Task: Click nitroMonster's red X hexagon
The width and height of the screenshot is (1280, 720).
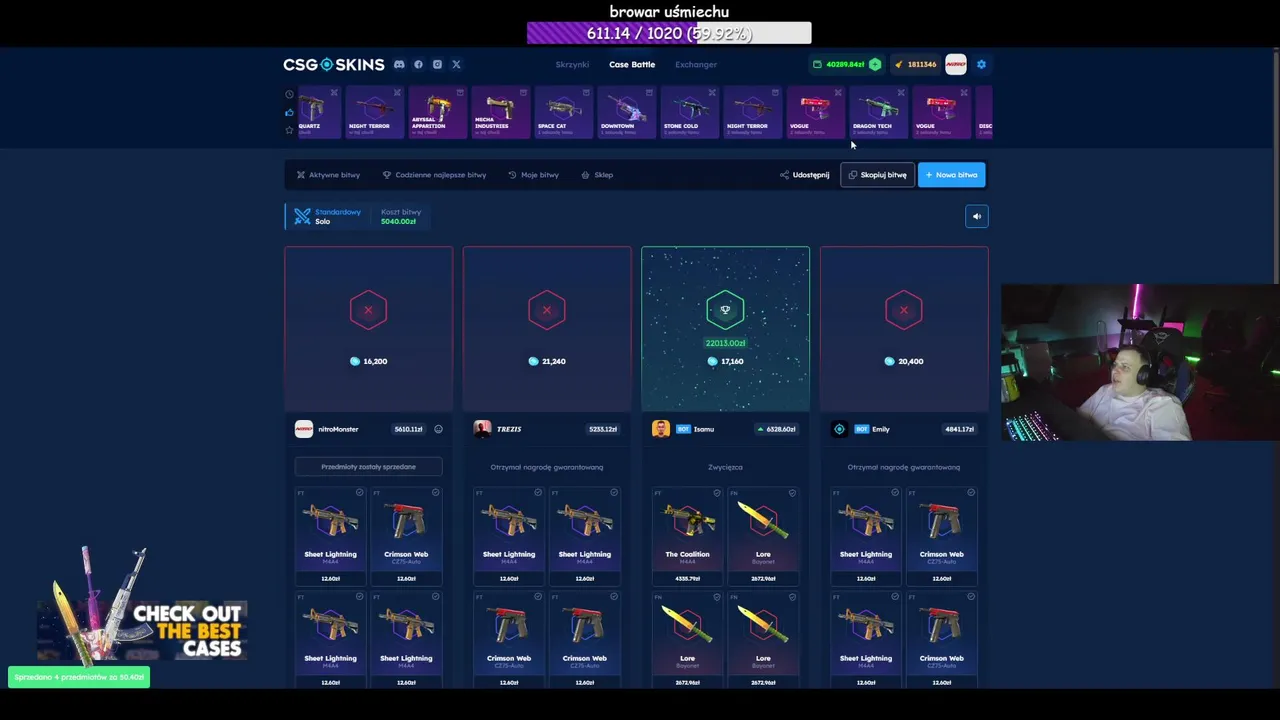Action: [368, 310]
